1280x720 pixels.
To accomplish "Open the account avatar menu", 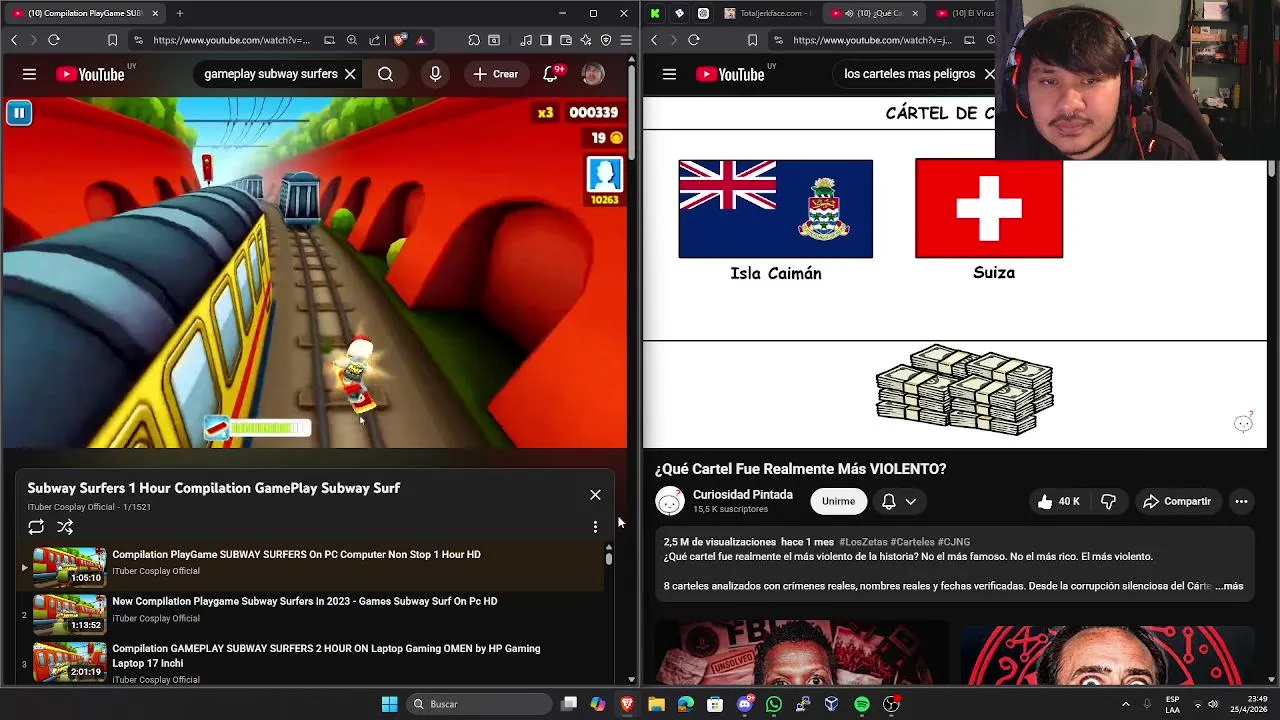I will [x=593, y=74].
